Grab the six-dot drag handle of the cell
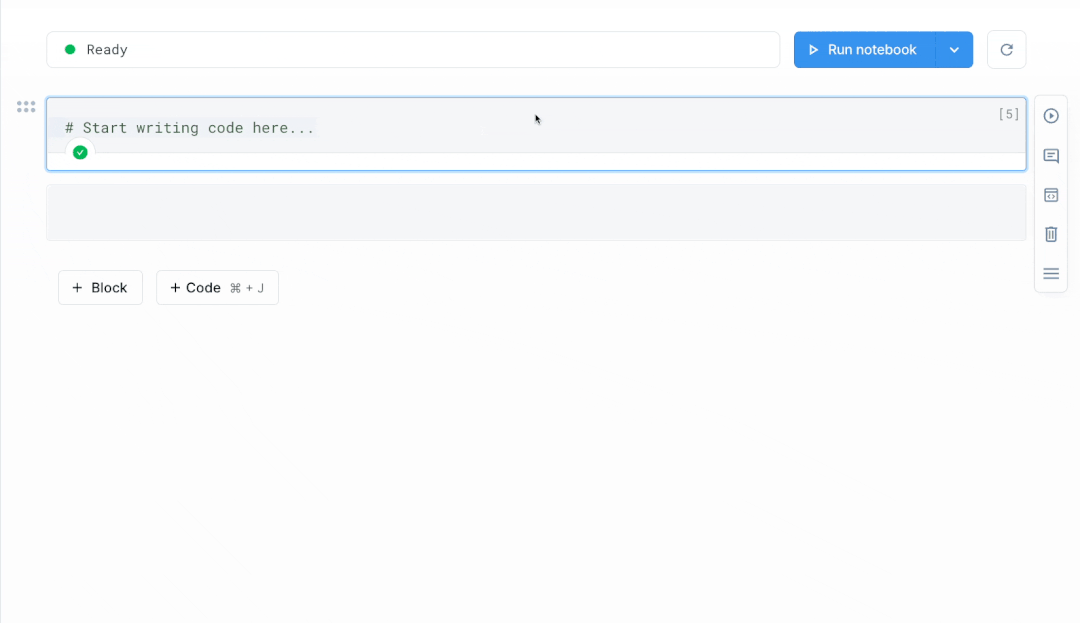Screen dimensions: 1080x623 coord(26,107)
